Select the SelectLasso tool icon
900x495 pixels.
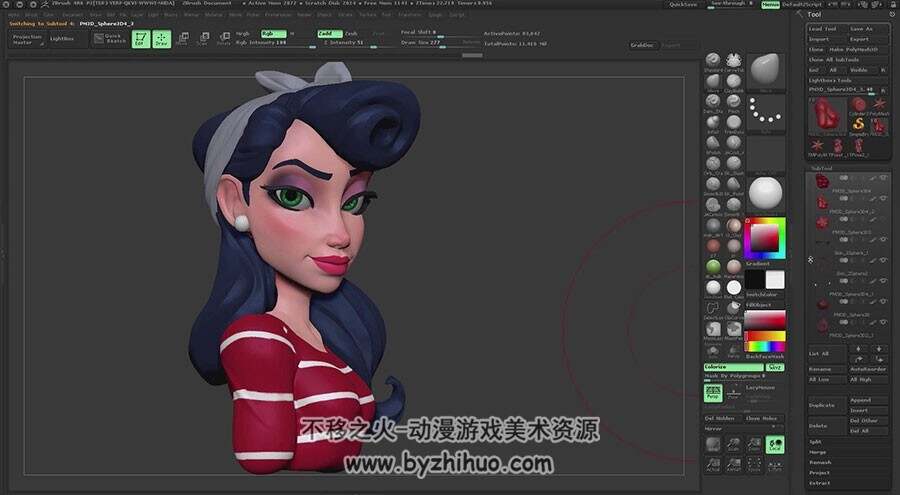713,310
